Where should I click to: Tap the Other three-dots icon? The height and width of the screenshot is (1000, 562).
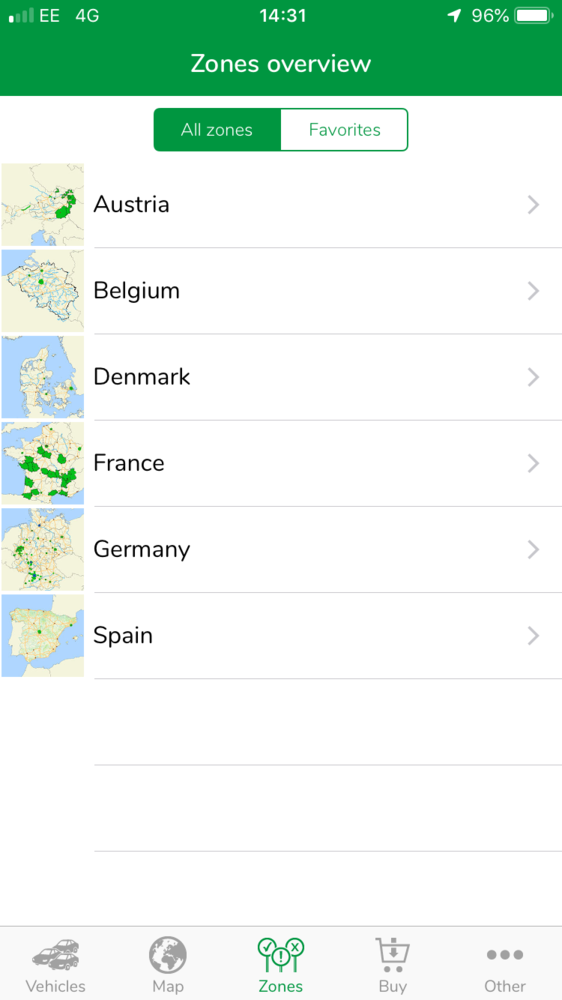point(505,955)
